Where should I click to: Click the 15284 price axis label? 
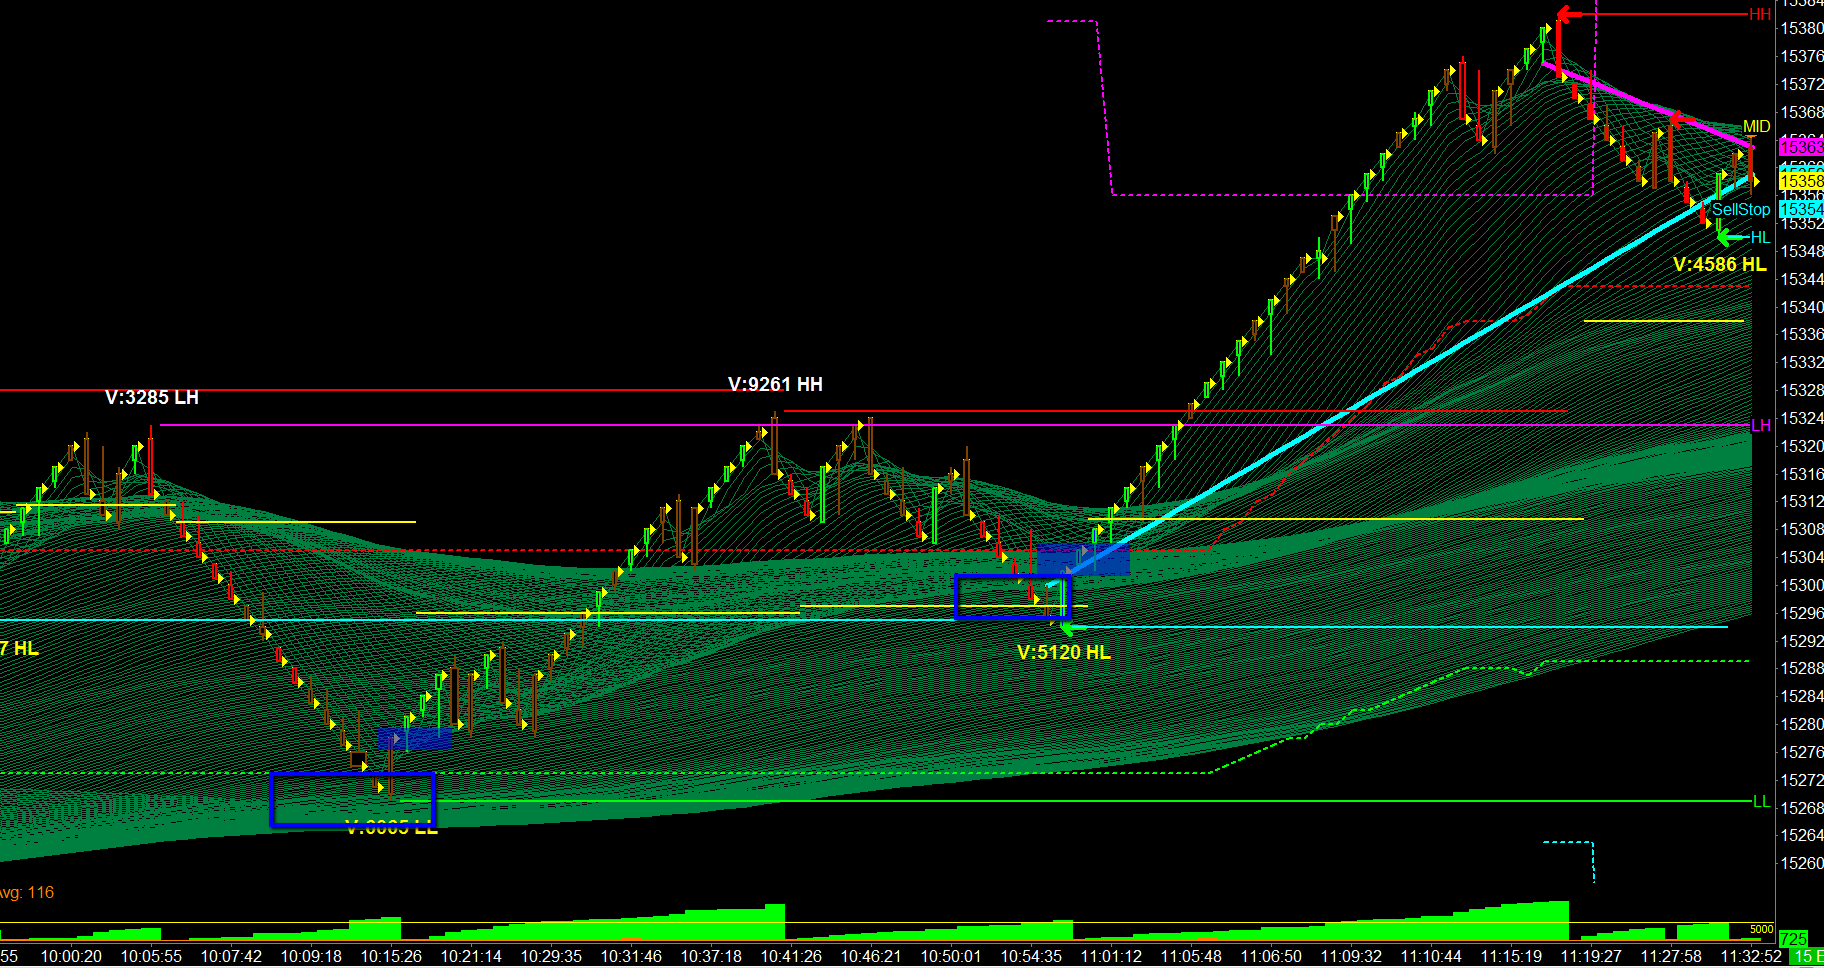(1802, 696)
